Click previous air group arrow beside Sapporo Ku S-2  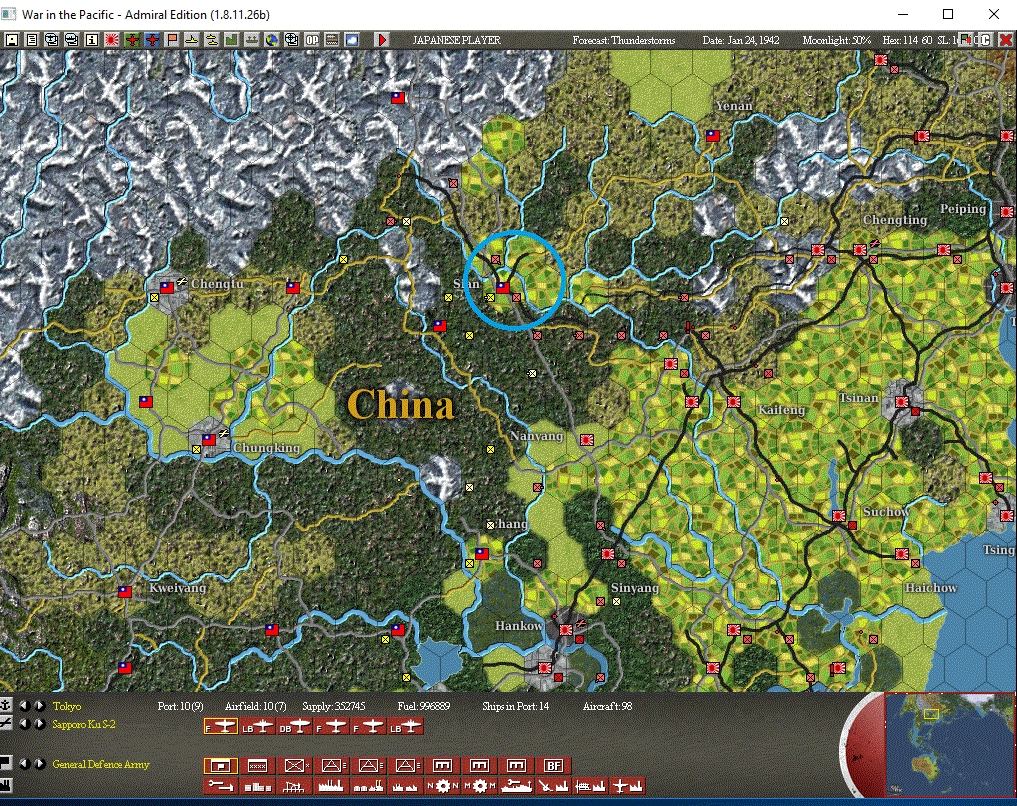coord(25,724)
